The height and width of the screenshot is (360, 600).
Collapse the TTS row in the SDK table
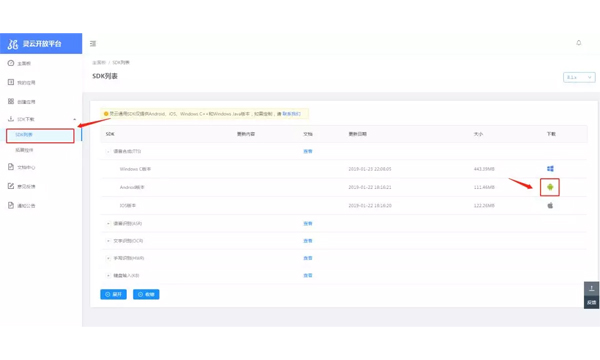coord(108,151)
